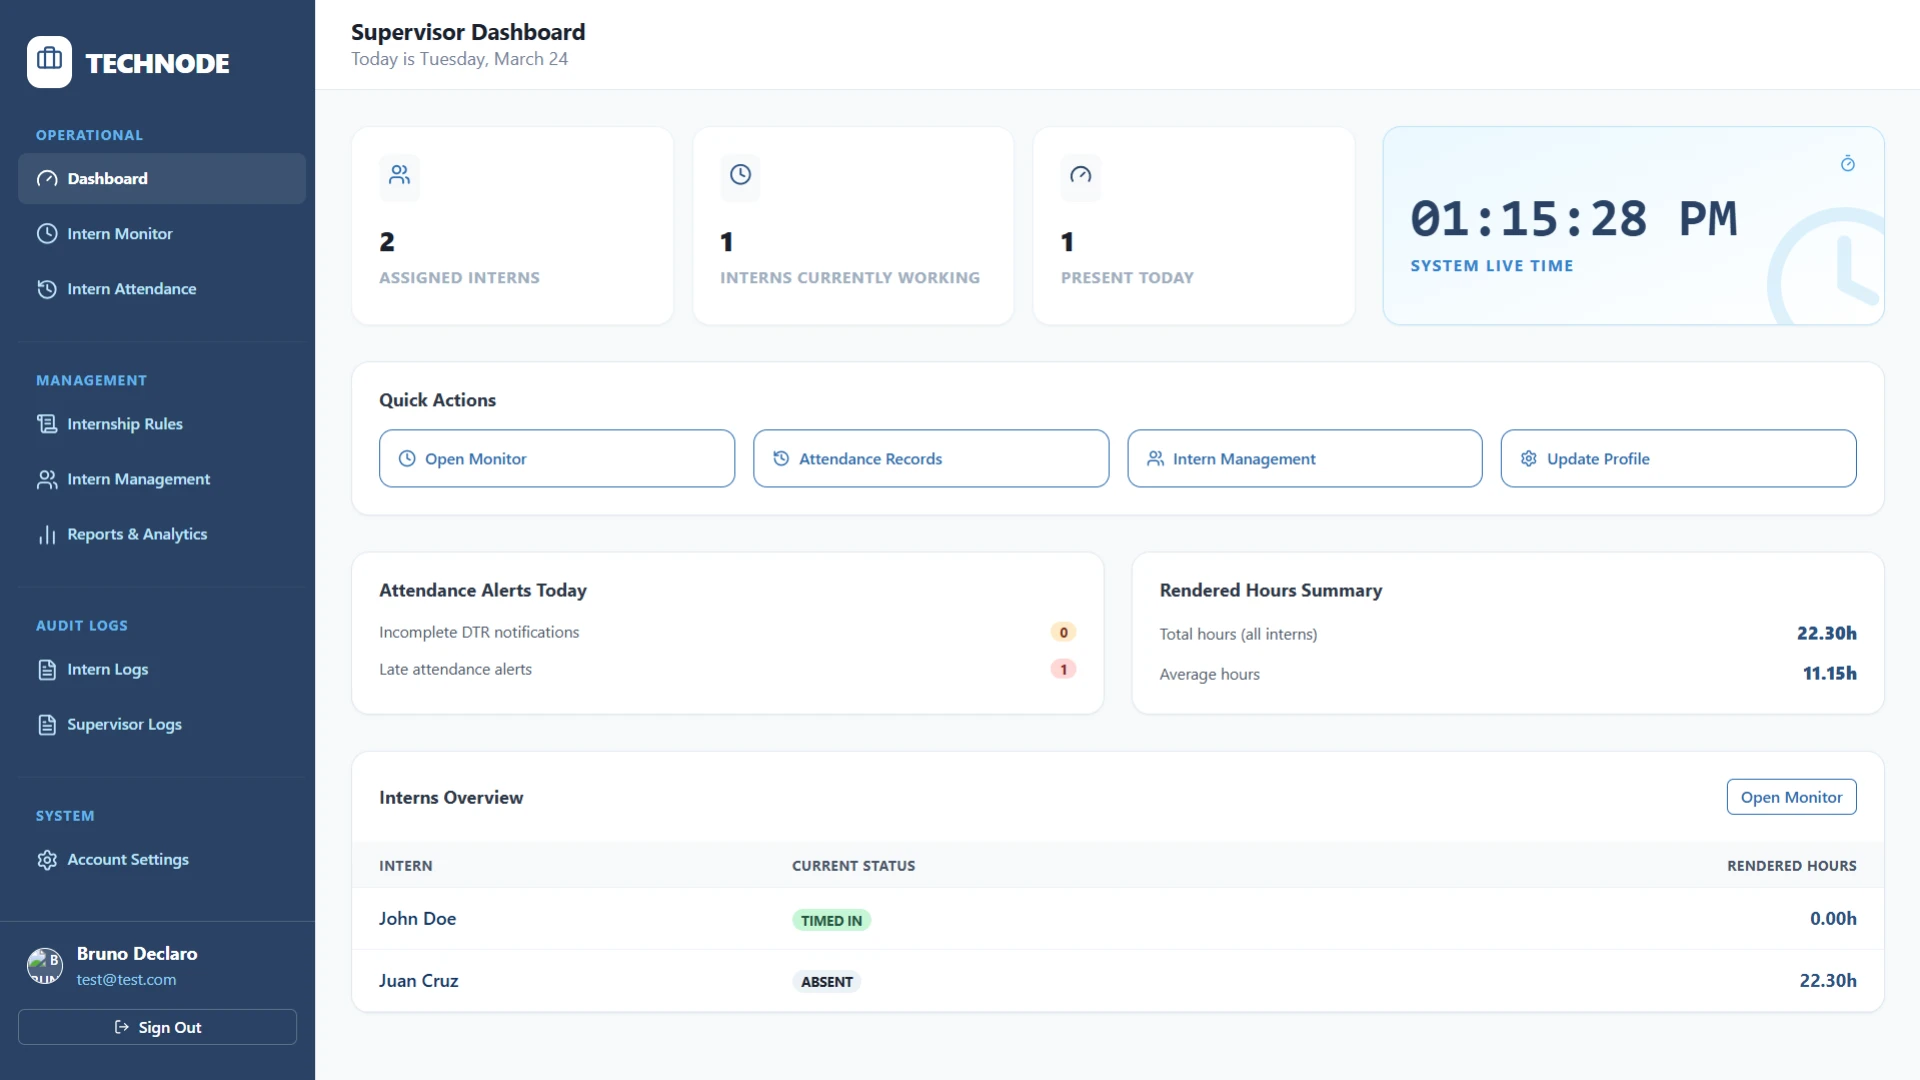Select intern name John Doe

pos(417,919)
